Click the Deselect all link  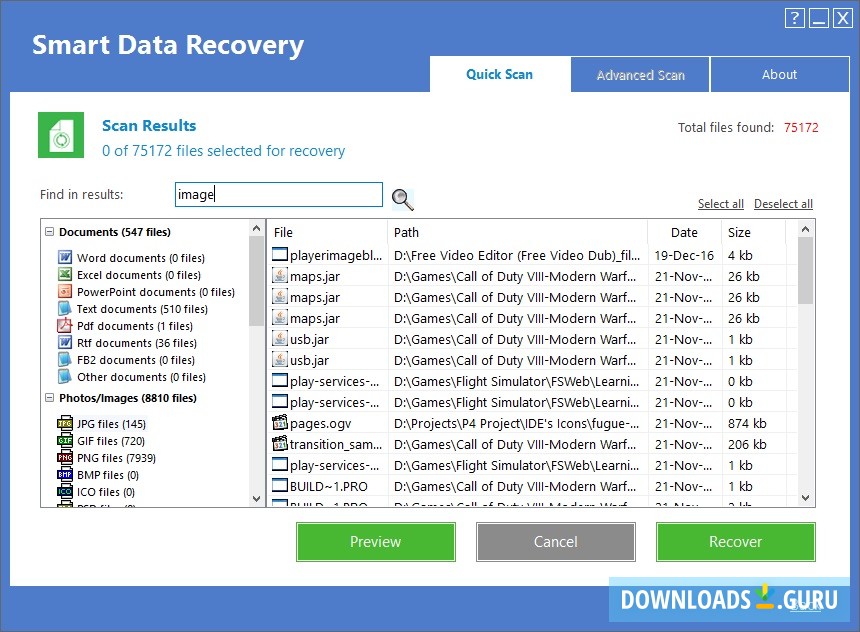point(783,204)
